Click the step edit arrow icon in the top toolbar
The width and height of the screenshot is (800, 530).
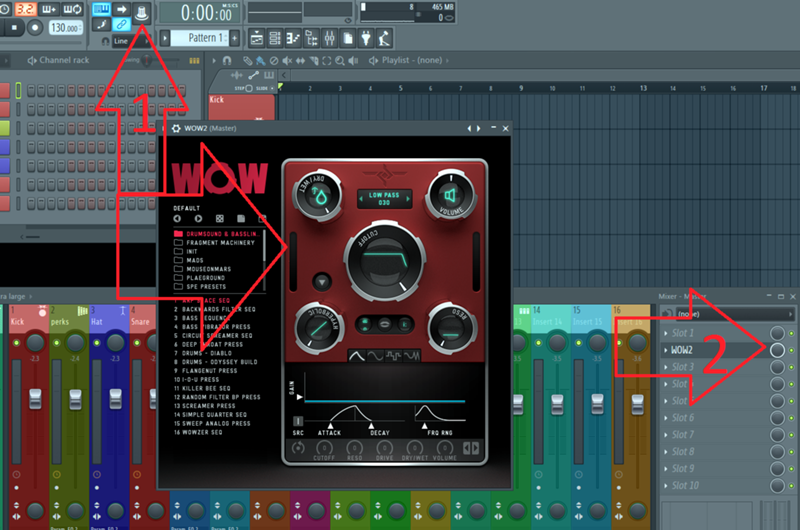[x=121, y=9]
